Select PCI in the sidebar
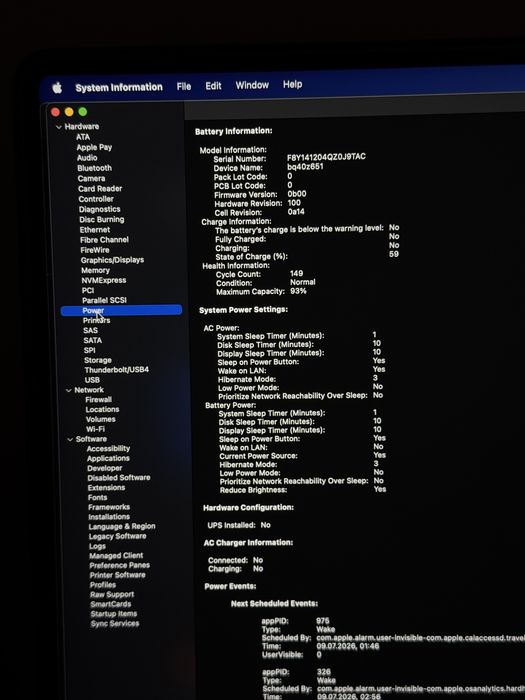This screenshot has width=525, height=700. point(88,290)
